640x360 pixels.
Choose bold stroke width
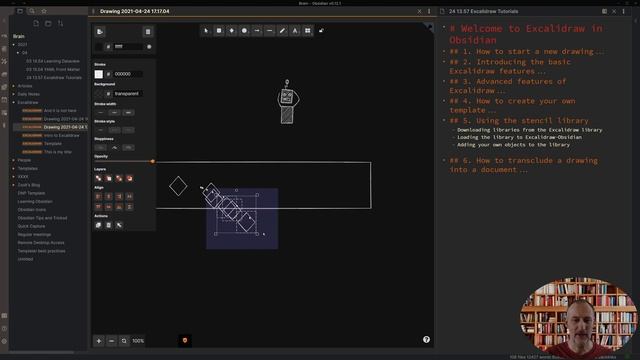pos(114,112)
